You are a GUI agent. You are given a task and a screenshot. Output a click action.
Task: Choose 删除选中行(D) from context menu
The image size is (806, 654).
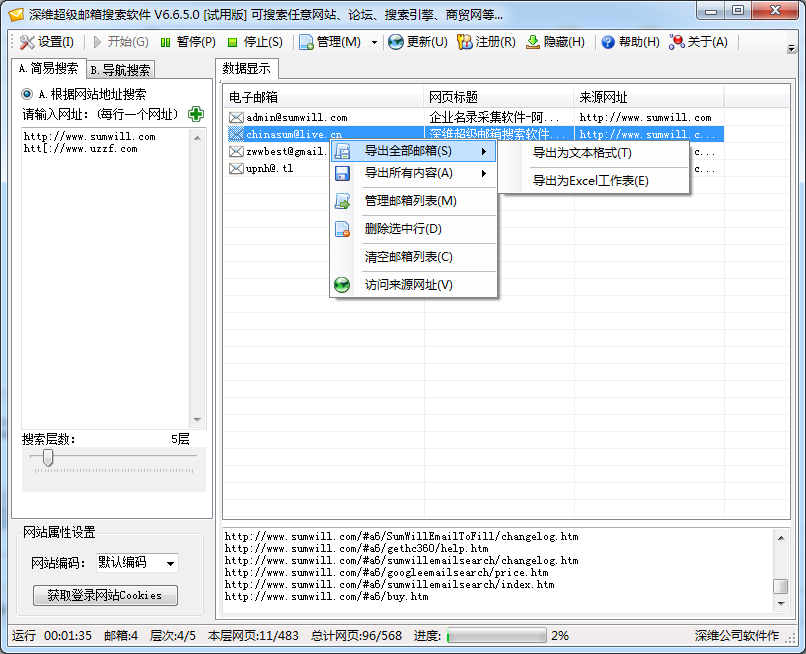coord(413,229)
